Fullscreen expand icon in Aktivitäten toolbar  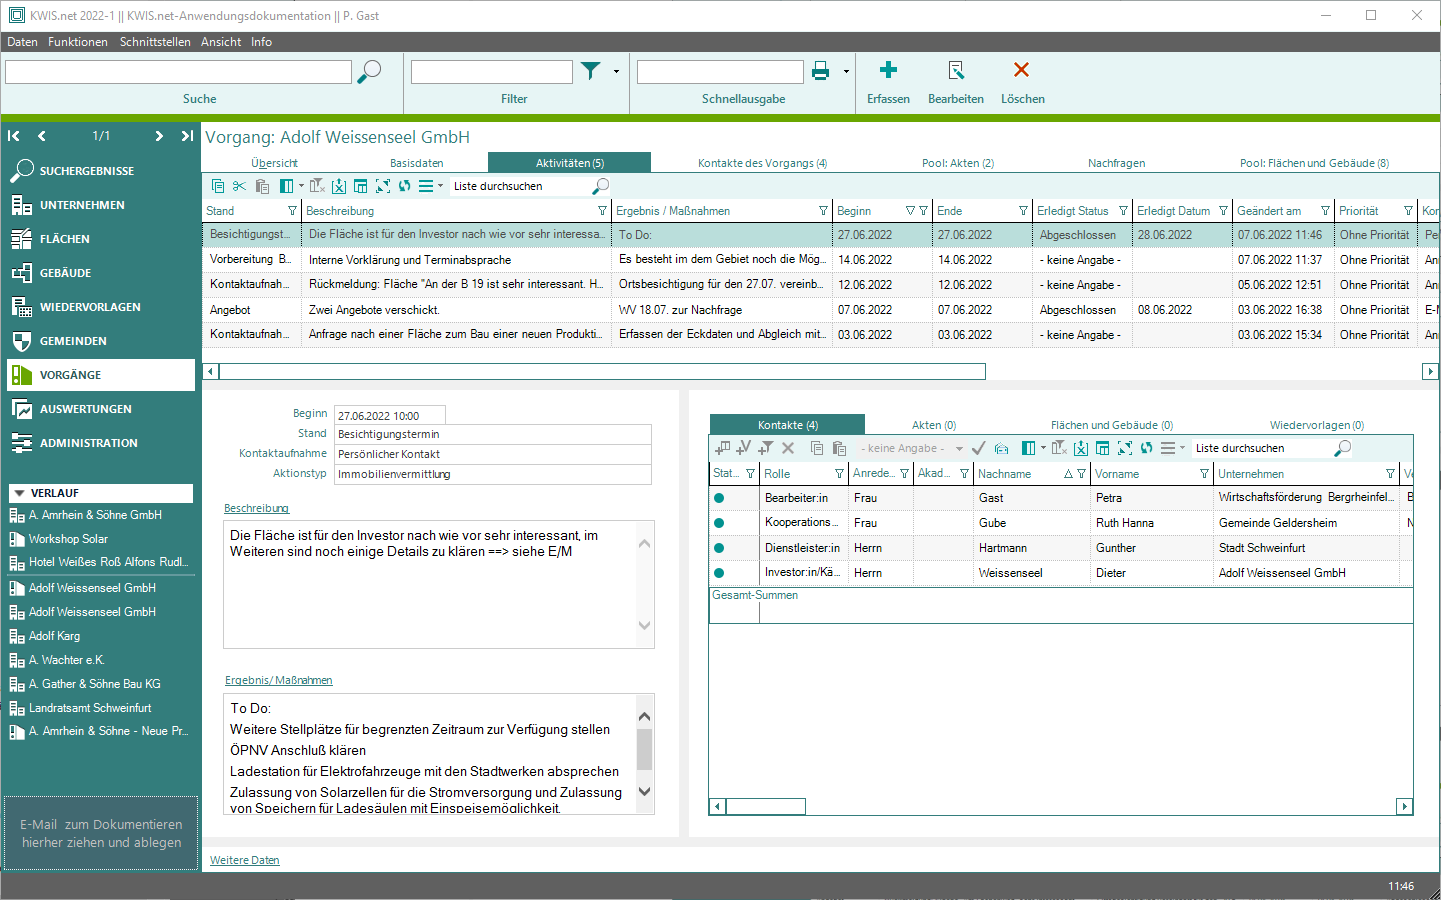383,186
